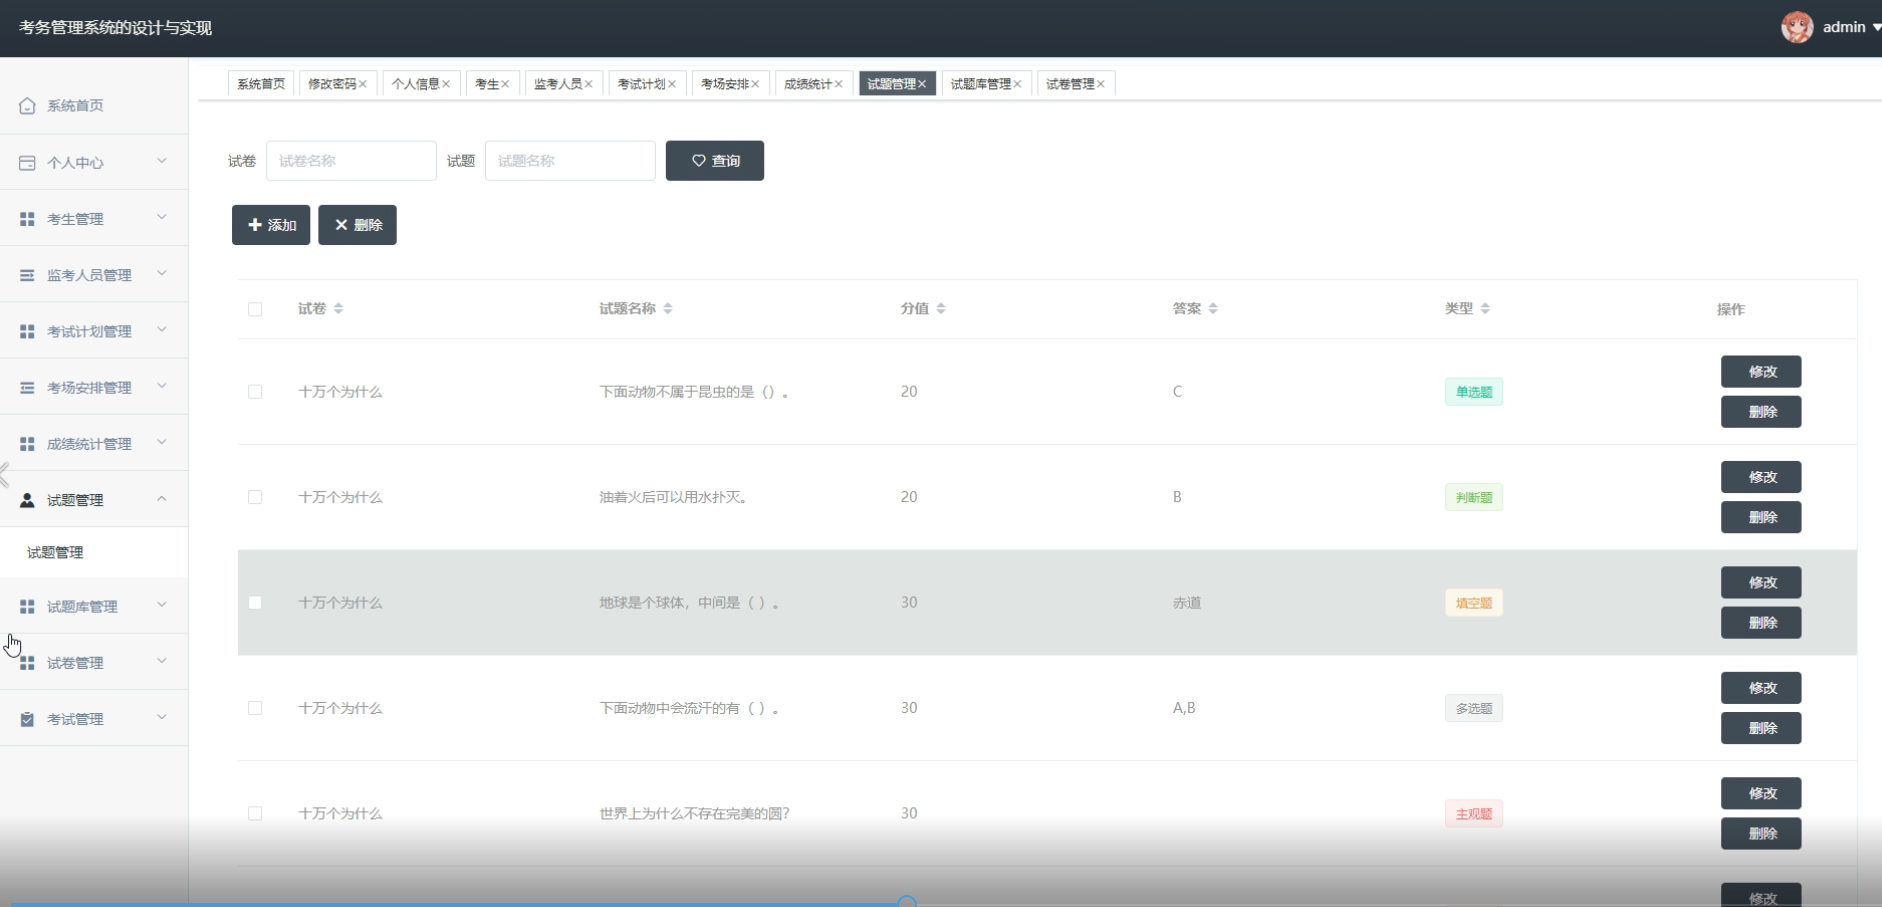Open 系统首页 via the home icon
The width and height of the screenshot is (1882, 907).
(x=27, y=105)
